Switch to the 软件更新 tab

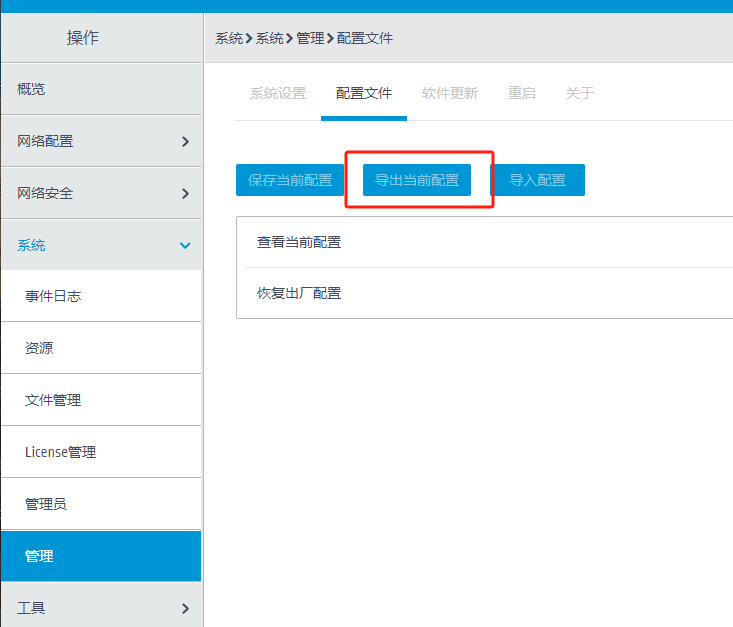450,94
